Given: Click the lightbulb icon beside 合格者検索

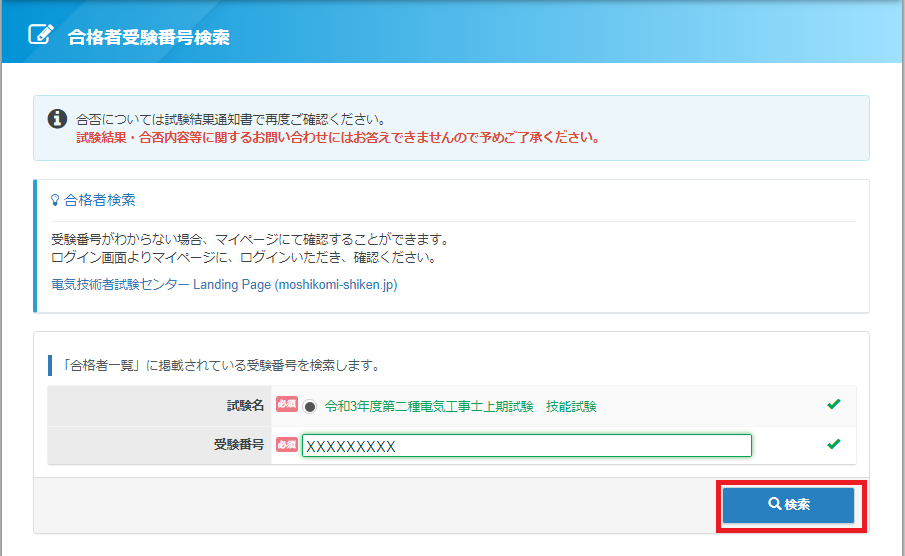Looking at the screenshot, I should 55,200.
